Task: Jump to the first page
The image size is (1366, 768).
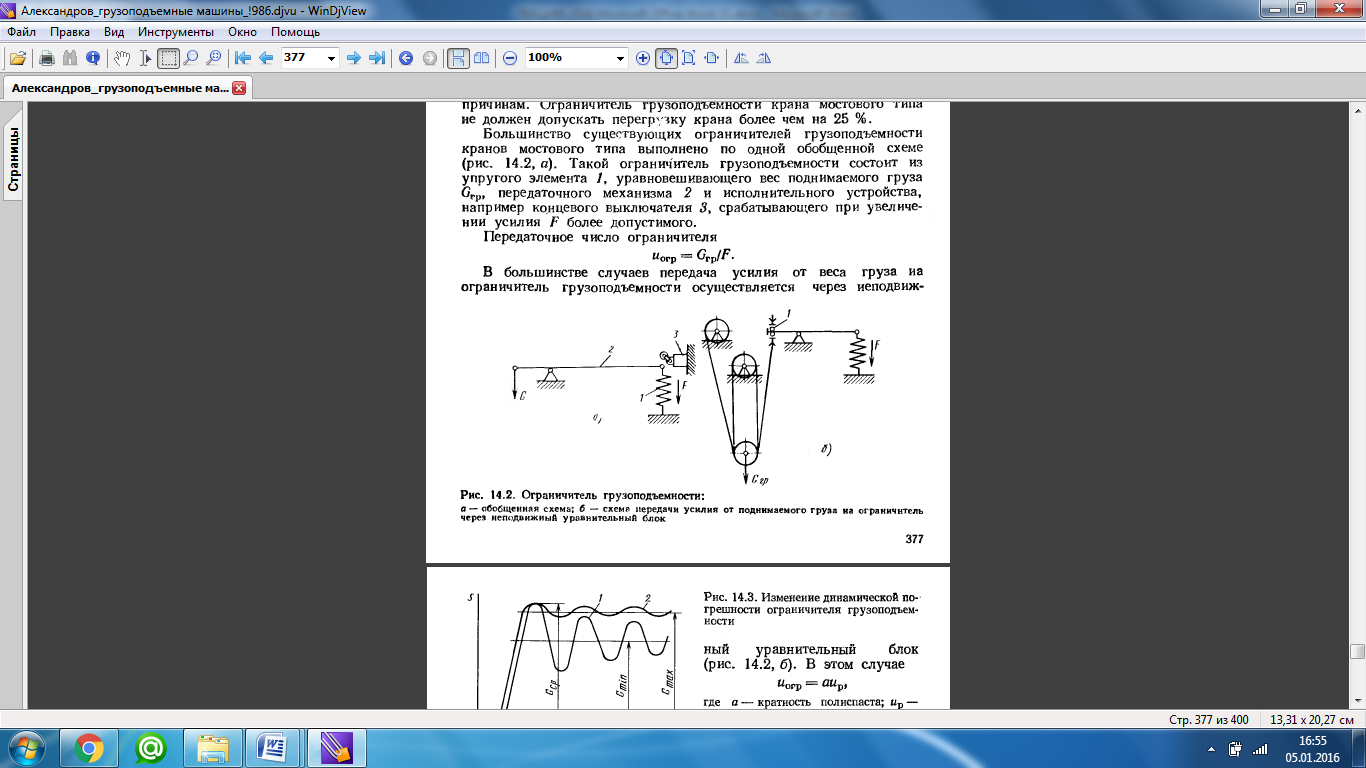Action: tap(242, 58)
